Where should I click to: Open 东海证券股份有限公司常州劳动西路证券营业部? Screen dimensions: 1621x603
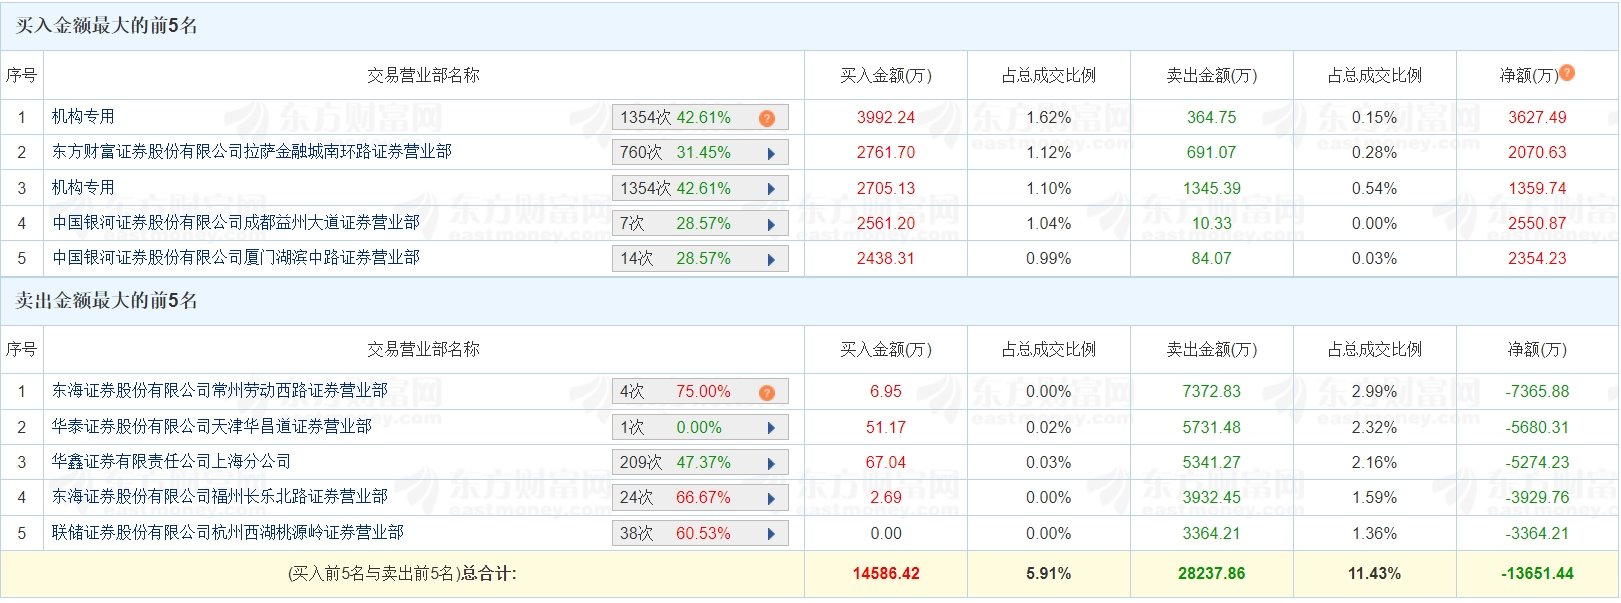[220, 390]
